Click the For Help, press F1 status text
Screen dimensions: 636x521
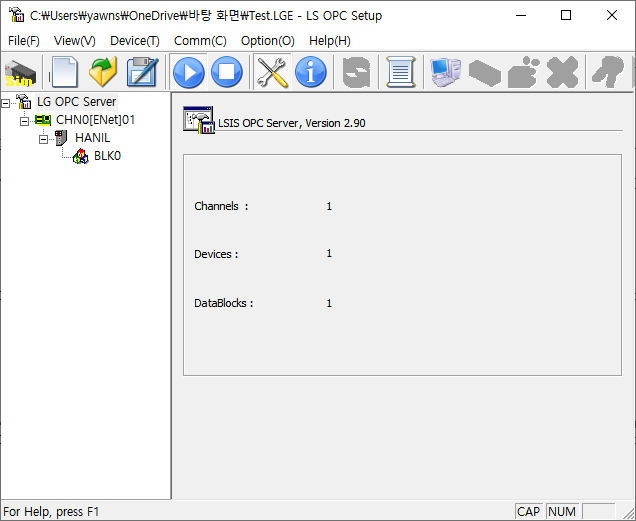click(51, 512)
